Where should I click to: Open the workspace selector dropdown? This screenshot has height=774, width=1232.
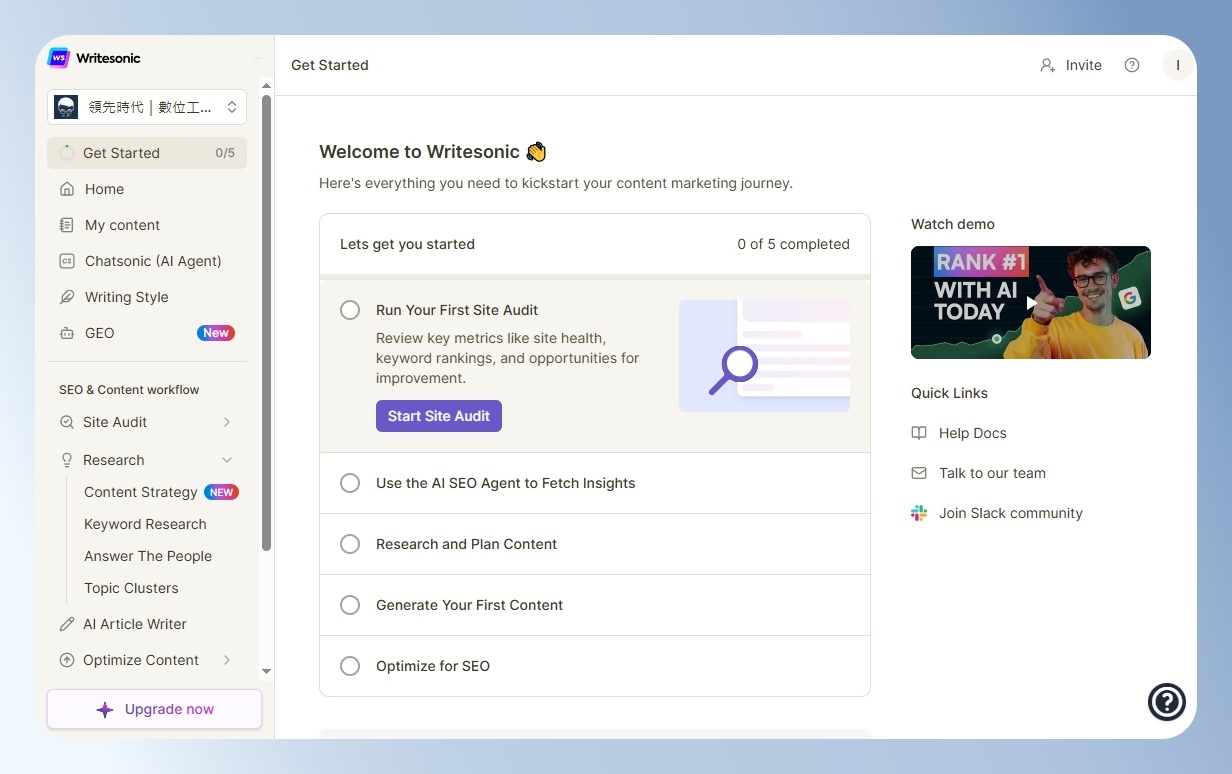coord(147,107)
